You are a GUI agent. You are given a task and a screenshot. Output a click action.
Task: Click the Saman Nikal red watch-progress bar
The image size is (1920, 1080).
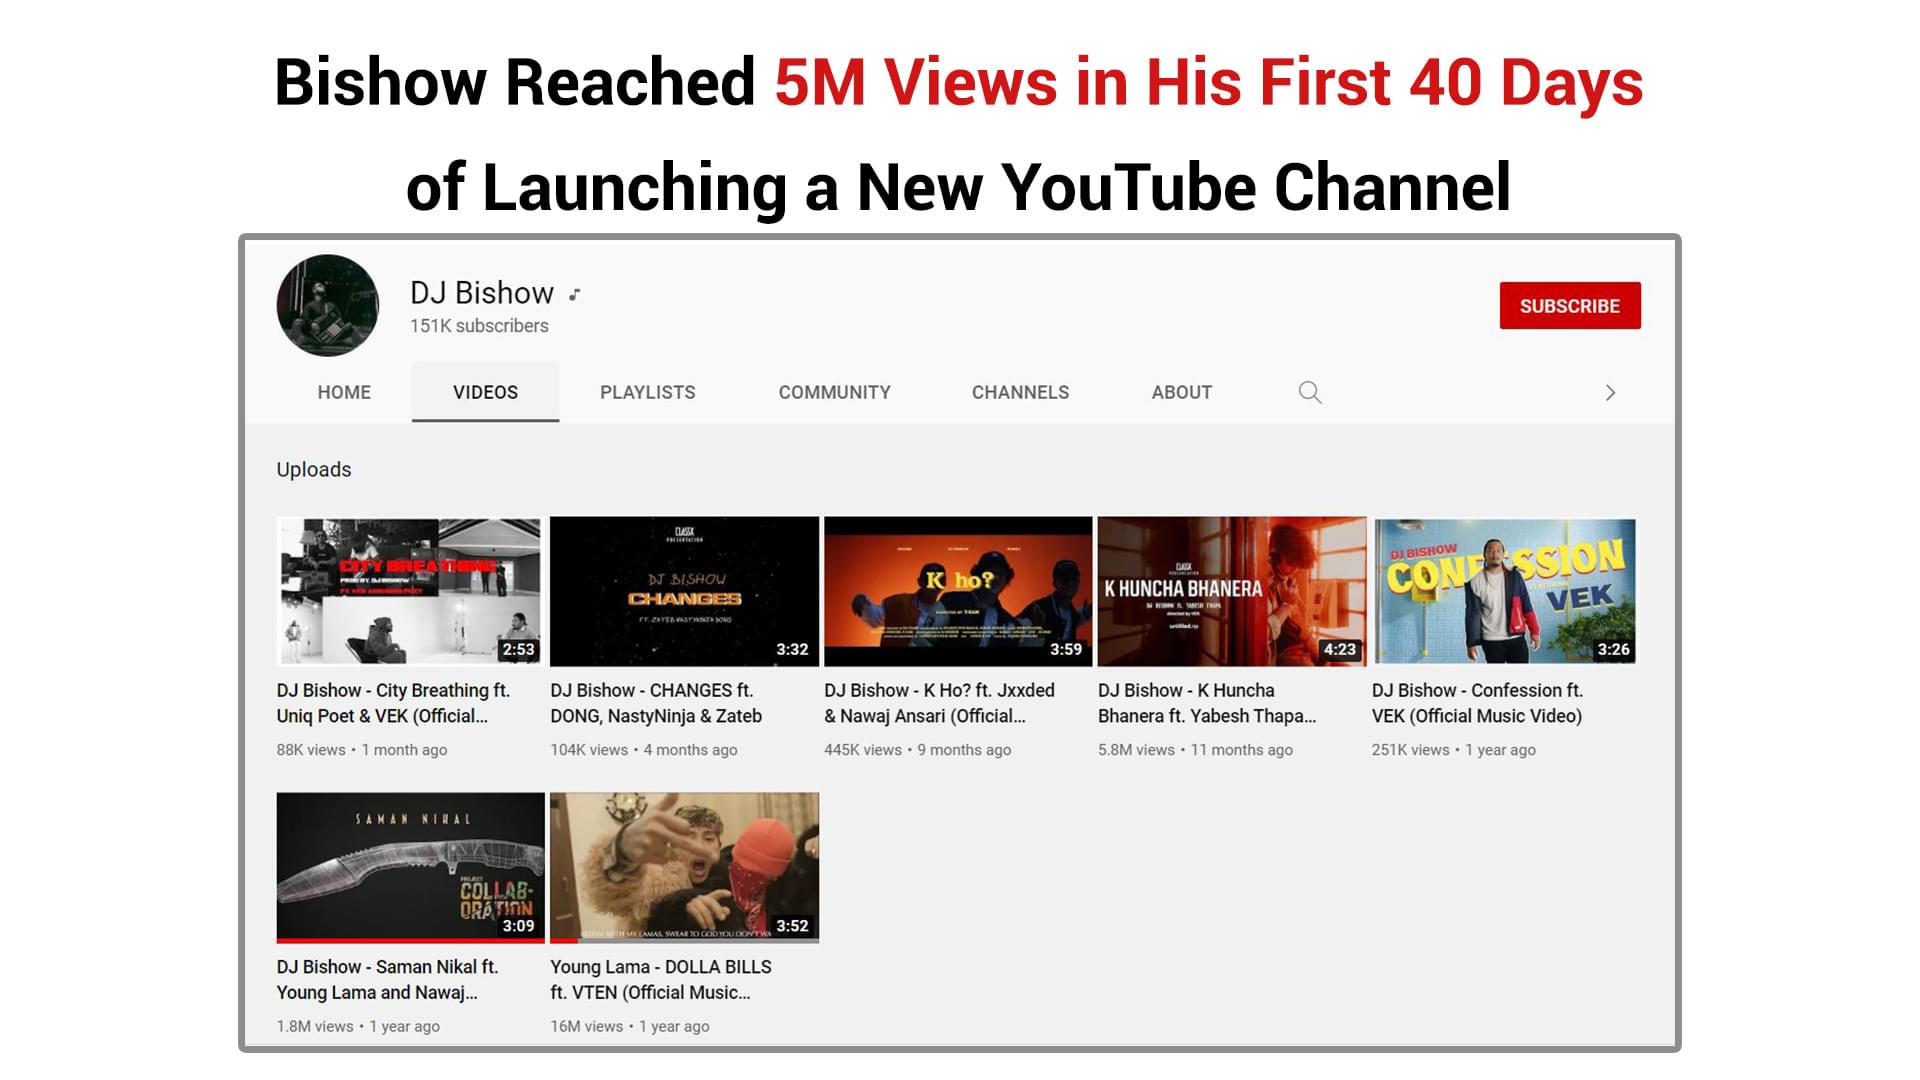click(411, 941)
